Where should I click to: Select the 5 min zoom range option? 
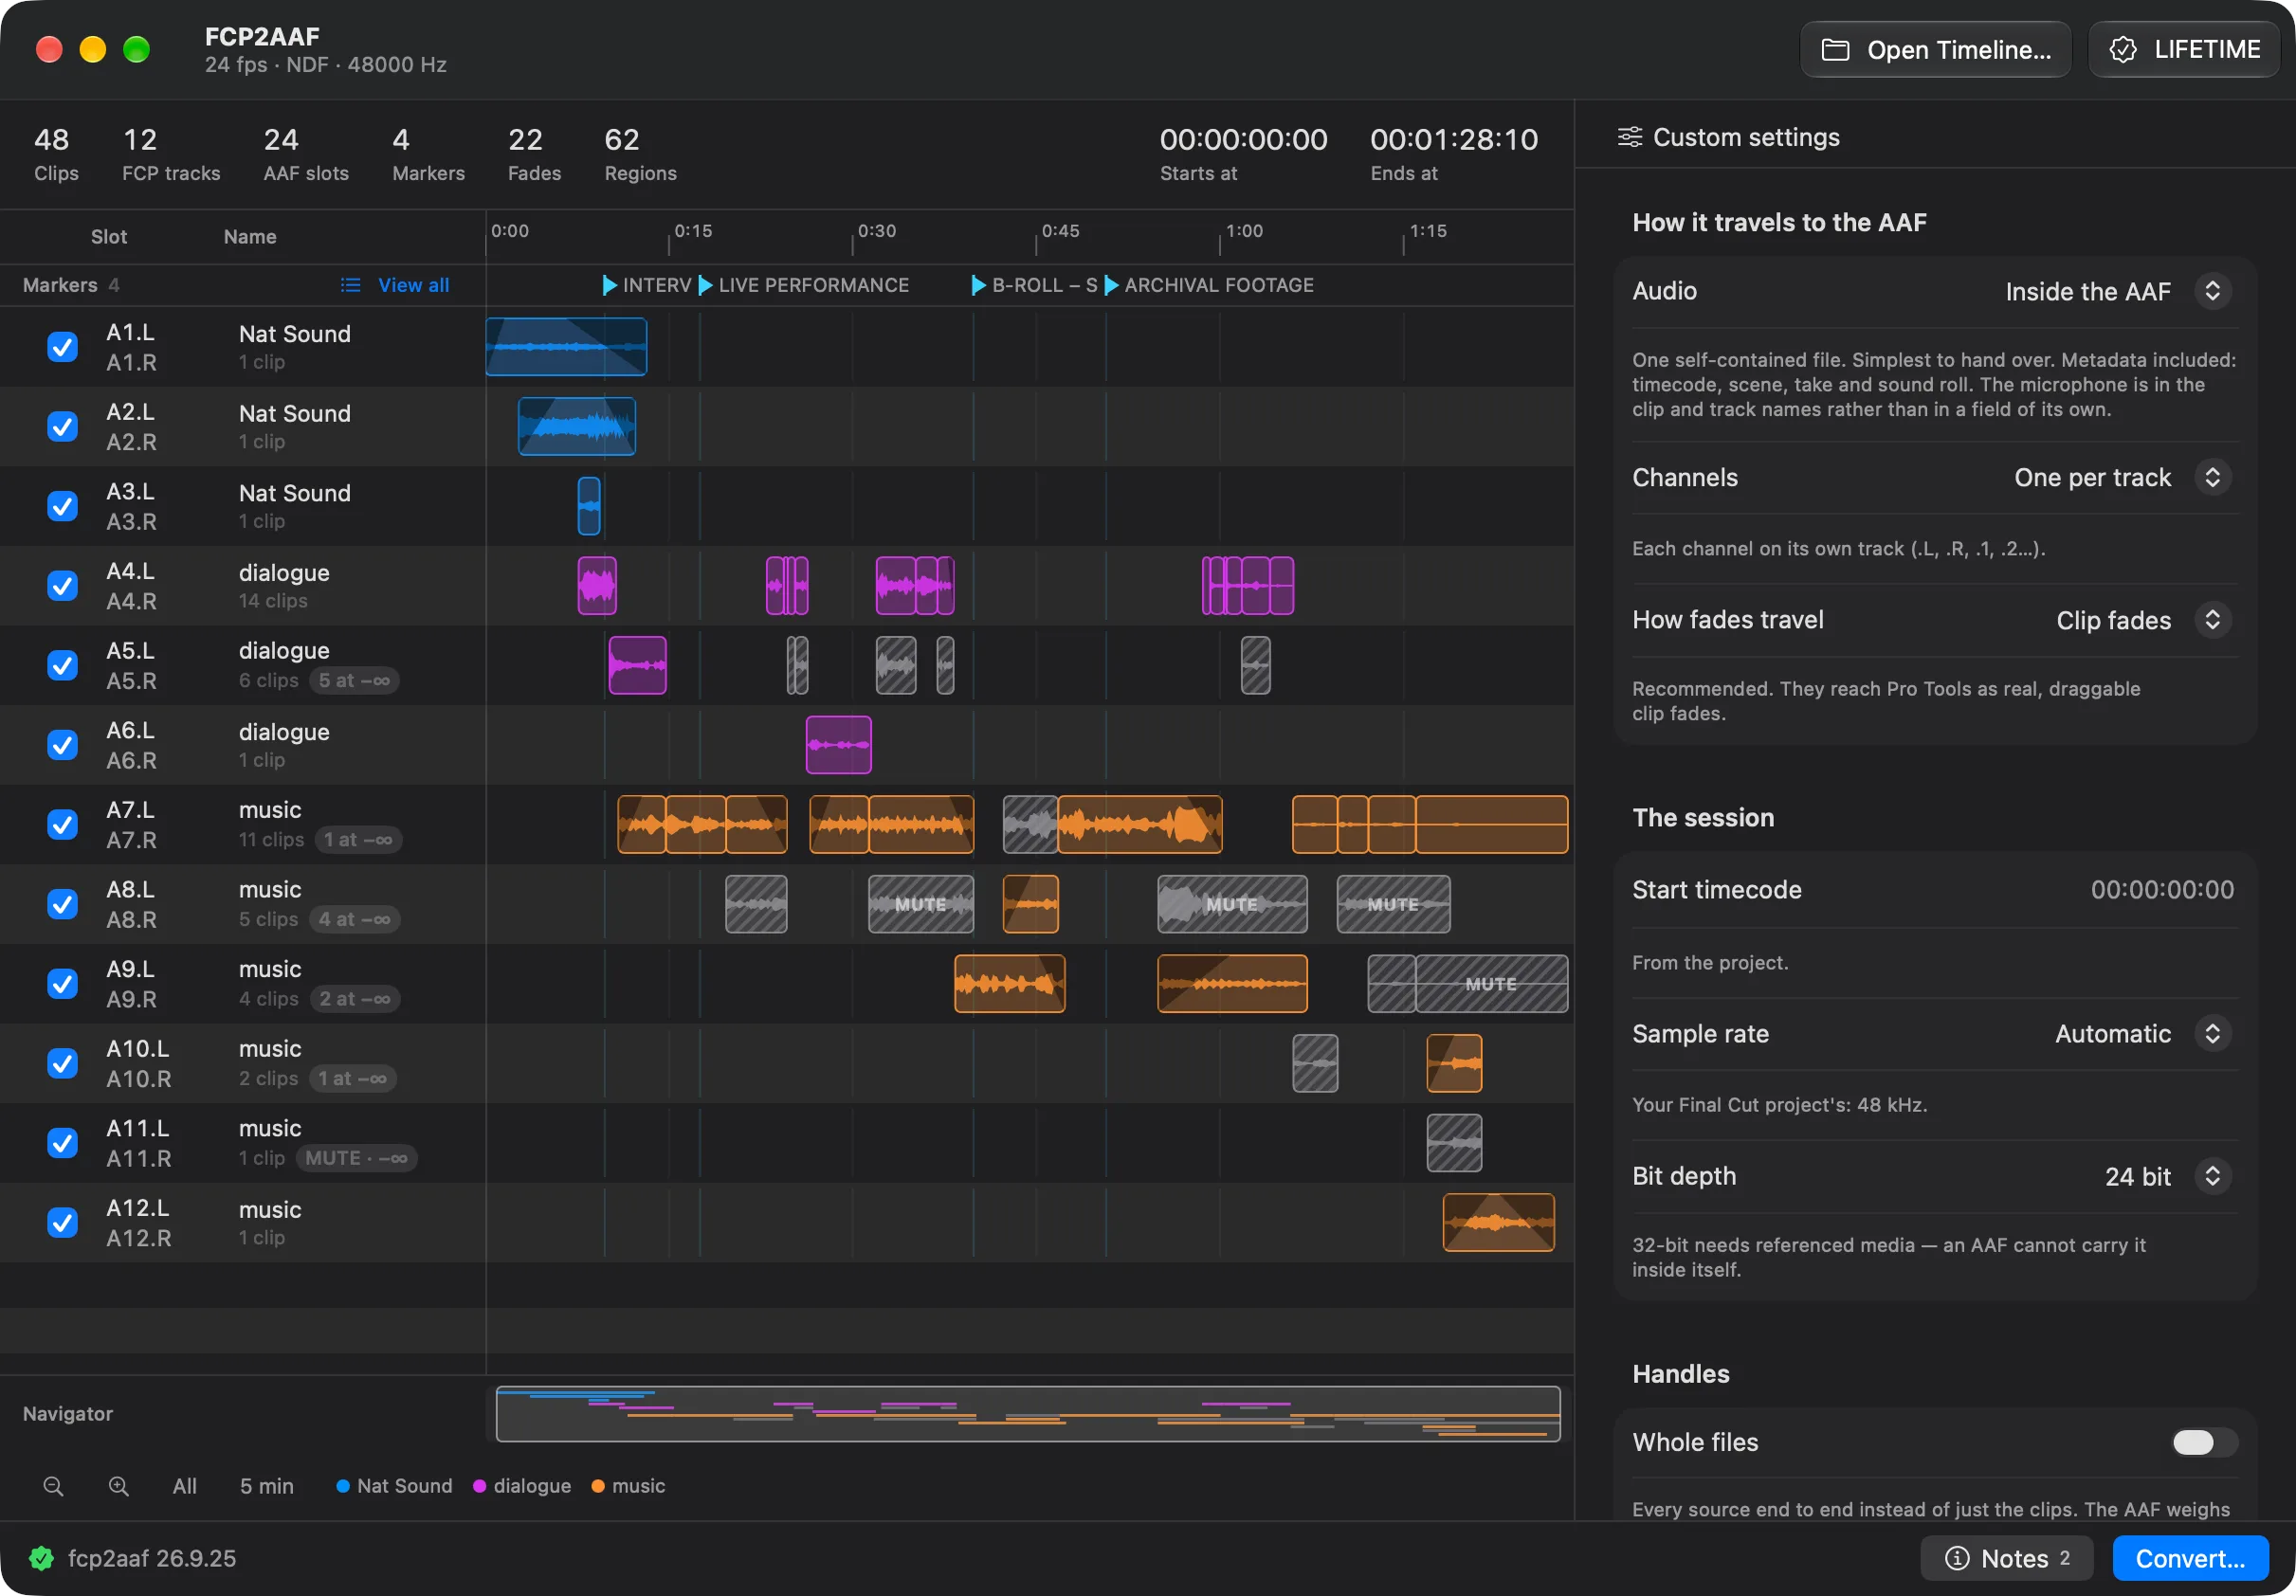(x=267, y=1486)
